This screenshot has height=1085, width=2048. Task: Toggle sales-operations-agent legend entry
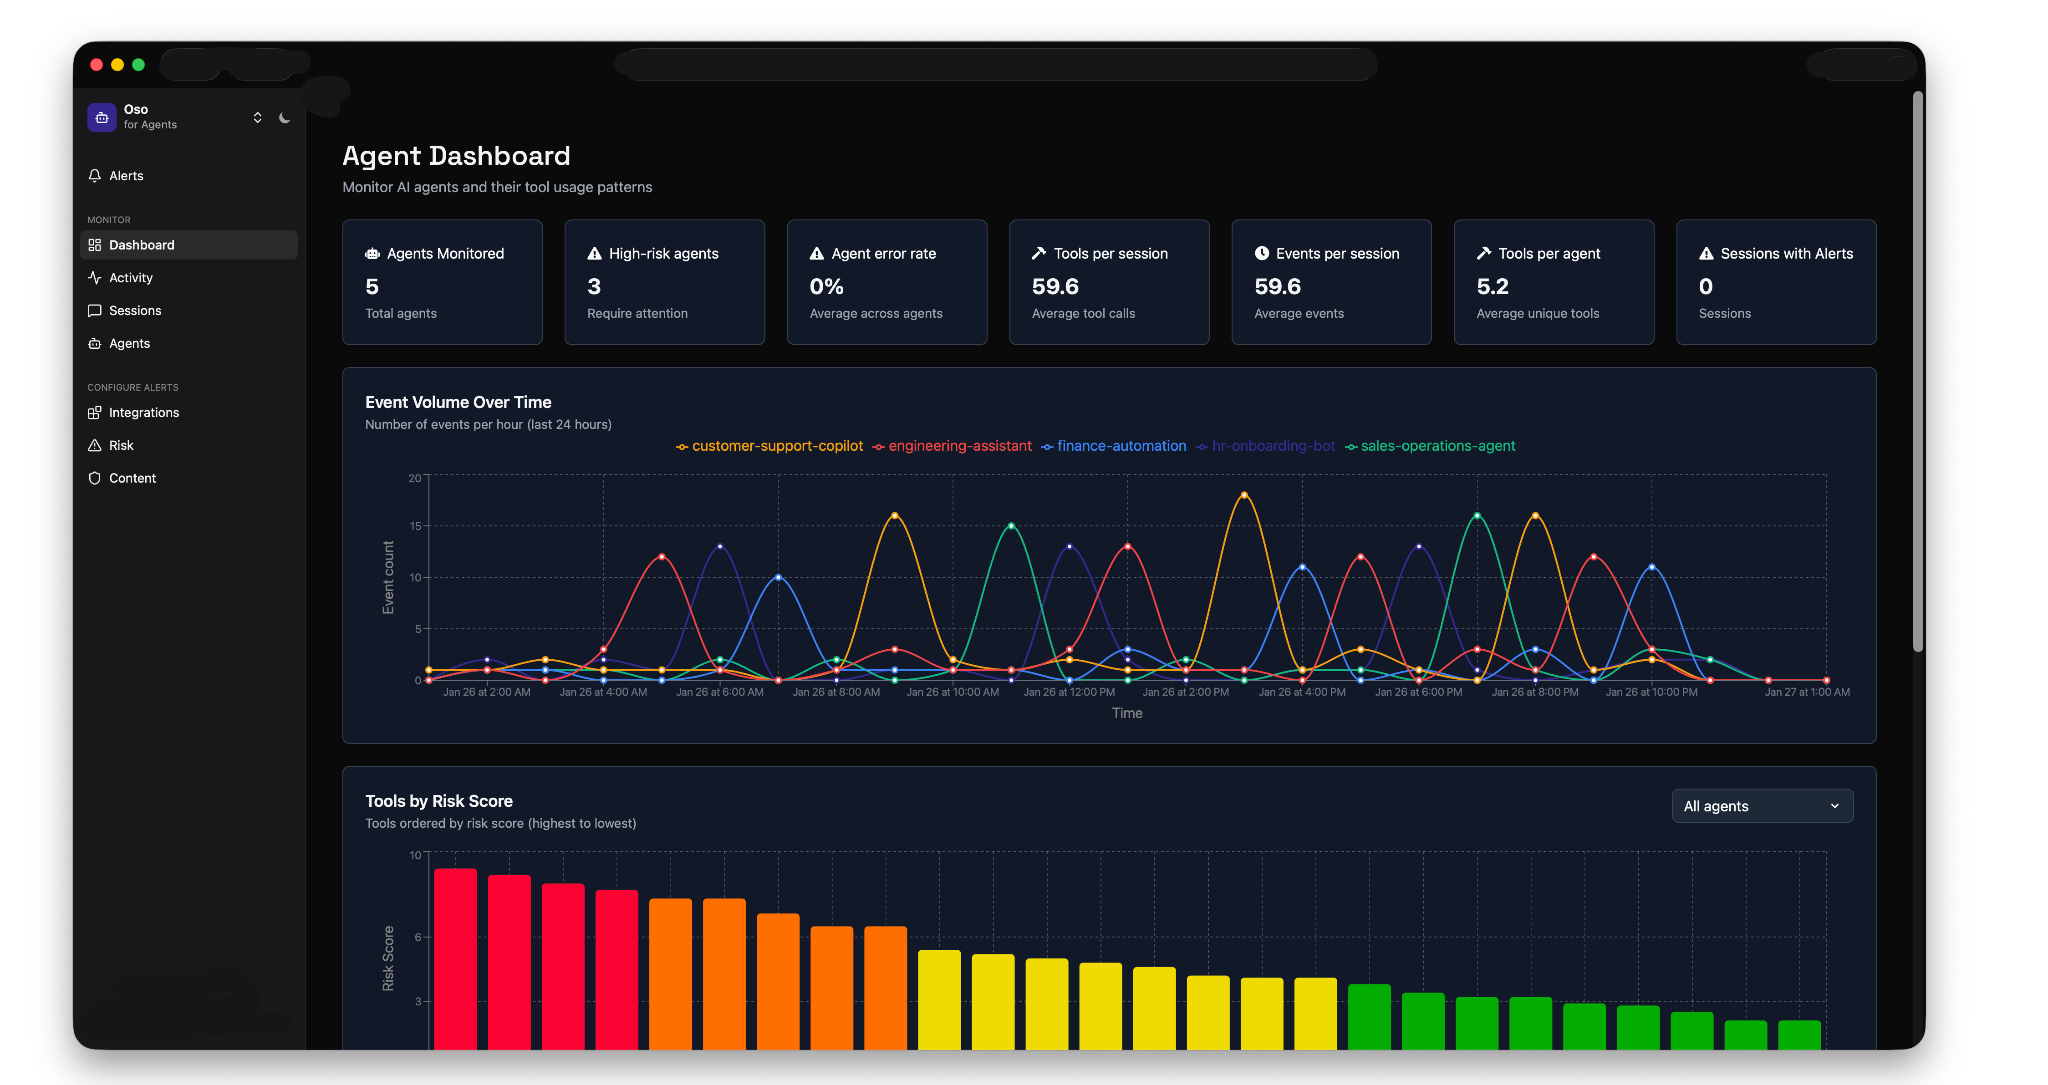coord(1430,446)
